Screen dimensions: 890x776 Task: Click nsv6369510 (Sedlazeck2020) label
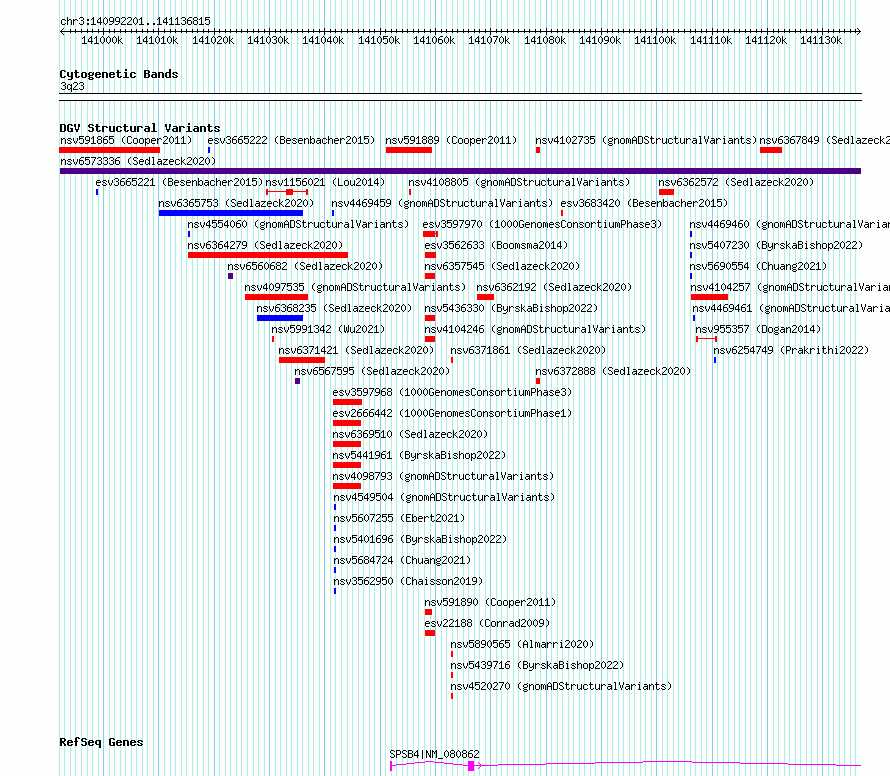(410, 434)
